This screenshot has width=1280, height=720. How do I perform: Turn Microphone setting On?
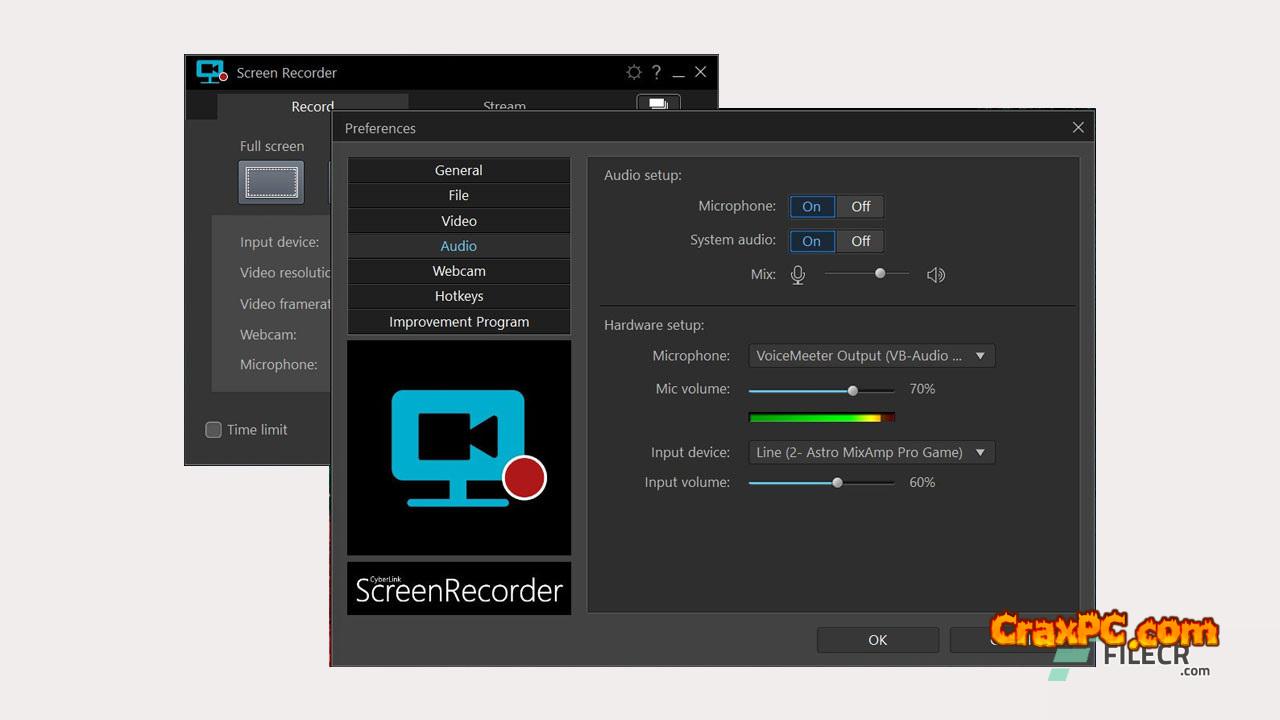[x=811, y=206]
